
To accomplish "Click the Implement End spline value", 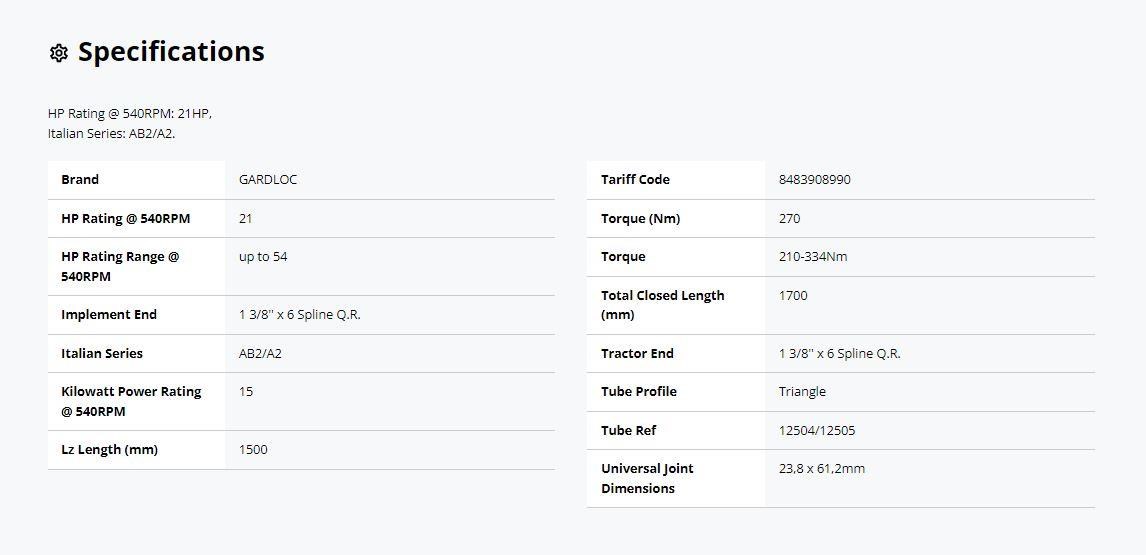I will [x=300, y=315].
